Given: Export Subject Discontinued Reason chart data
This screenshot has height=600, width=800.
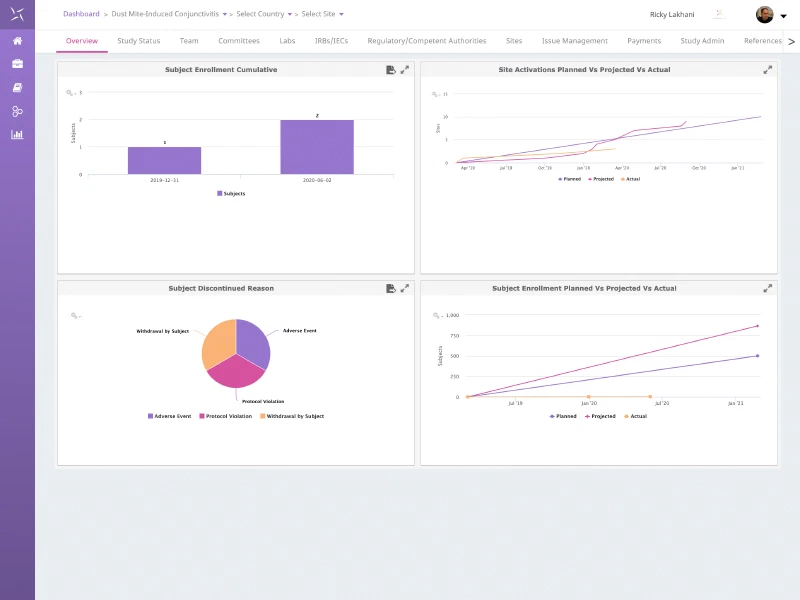Looking at the screenshot, I should (391, 289).
